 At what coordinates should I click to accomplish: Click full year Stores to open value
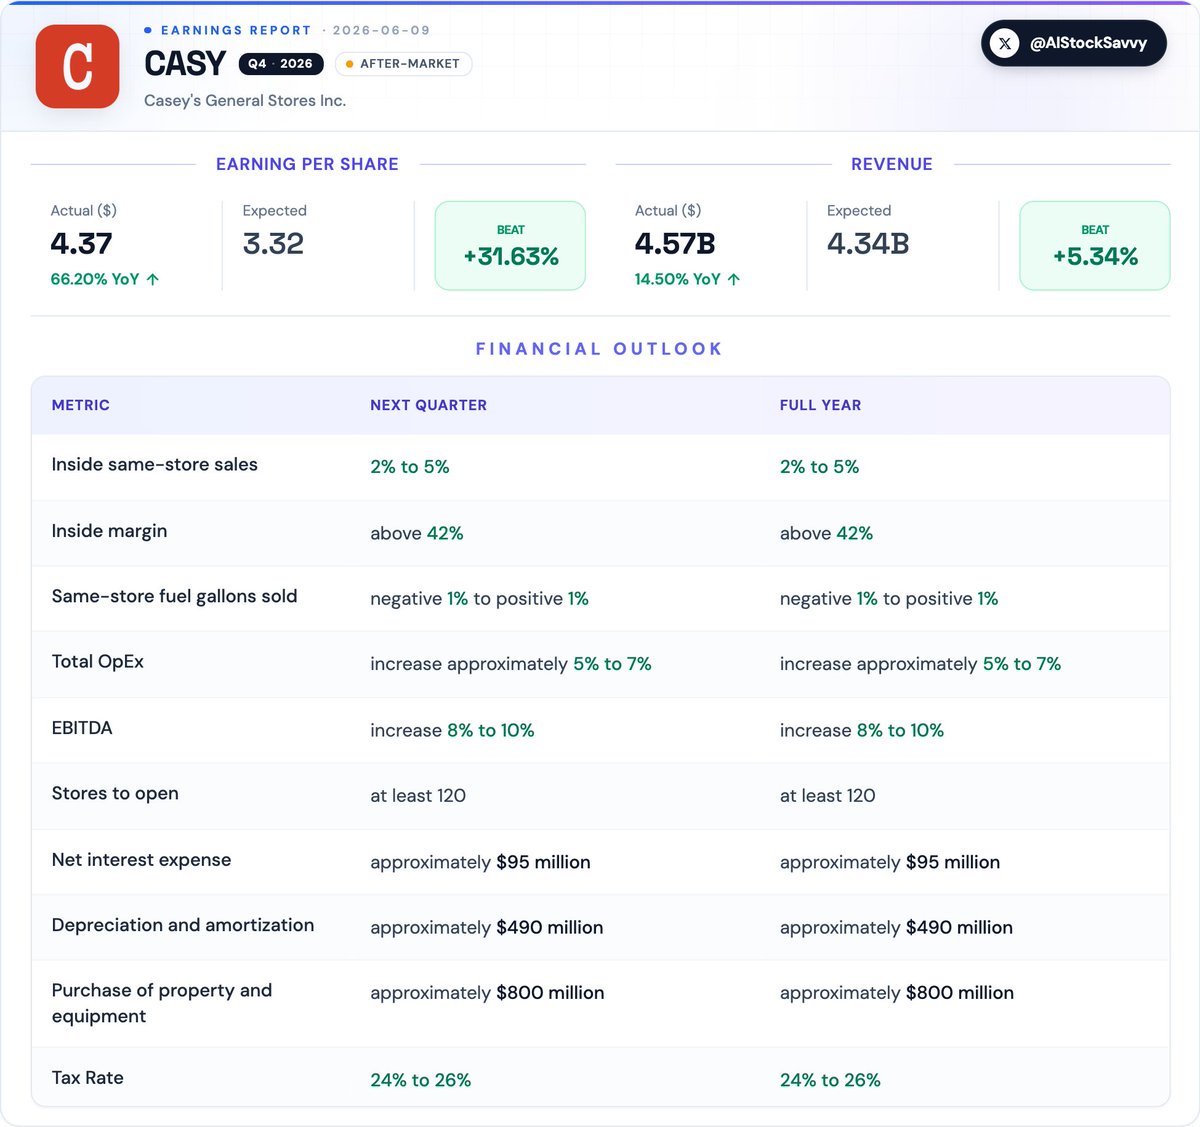[x=828, y=795]
